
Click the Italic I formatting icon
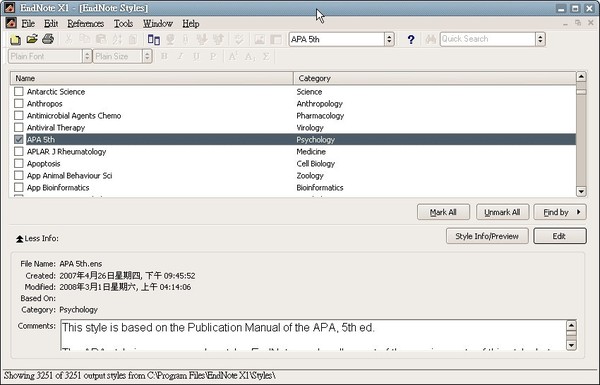pos(180,57)
